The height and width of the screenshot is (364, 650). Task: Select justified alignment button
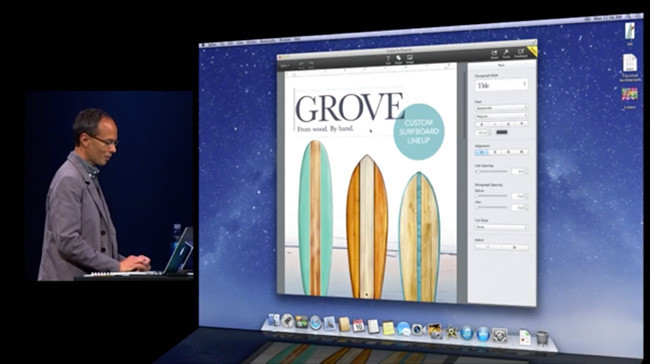[x=521, y=152]
